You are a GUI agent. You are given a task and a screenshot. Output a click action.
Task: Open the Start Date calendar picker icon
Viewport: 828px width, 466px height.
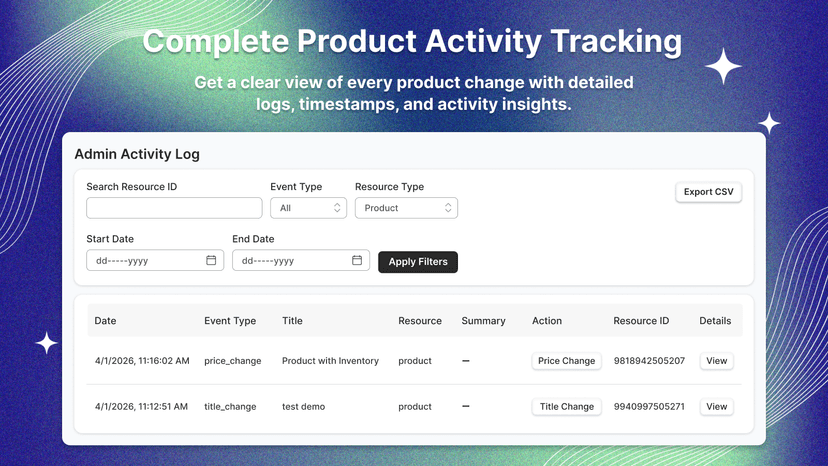click(211, 260)
